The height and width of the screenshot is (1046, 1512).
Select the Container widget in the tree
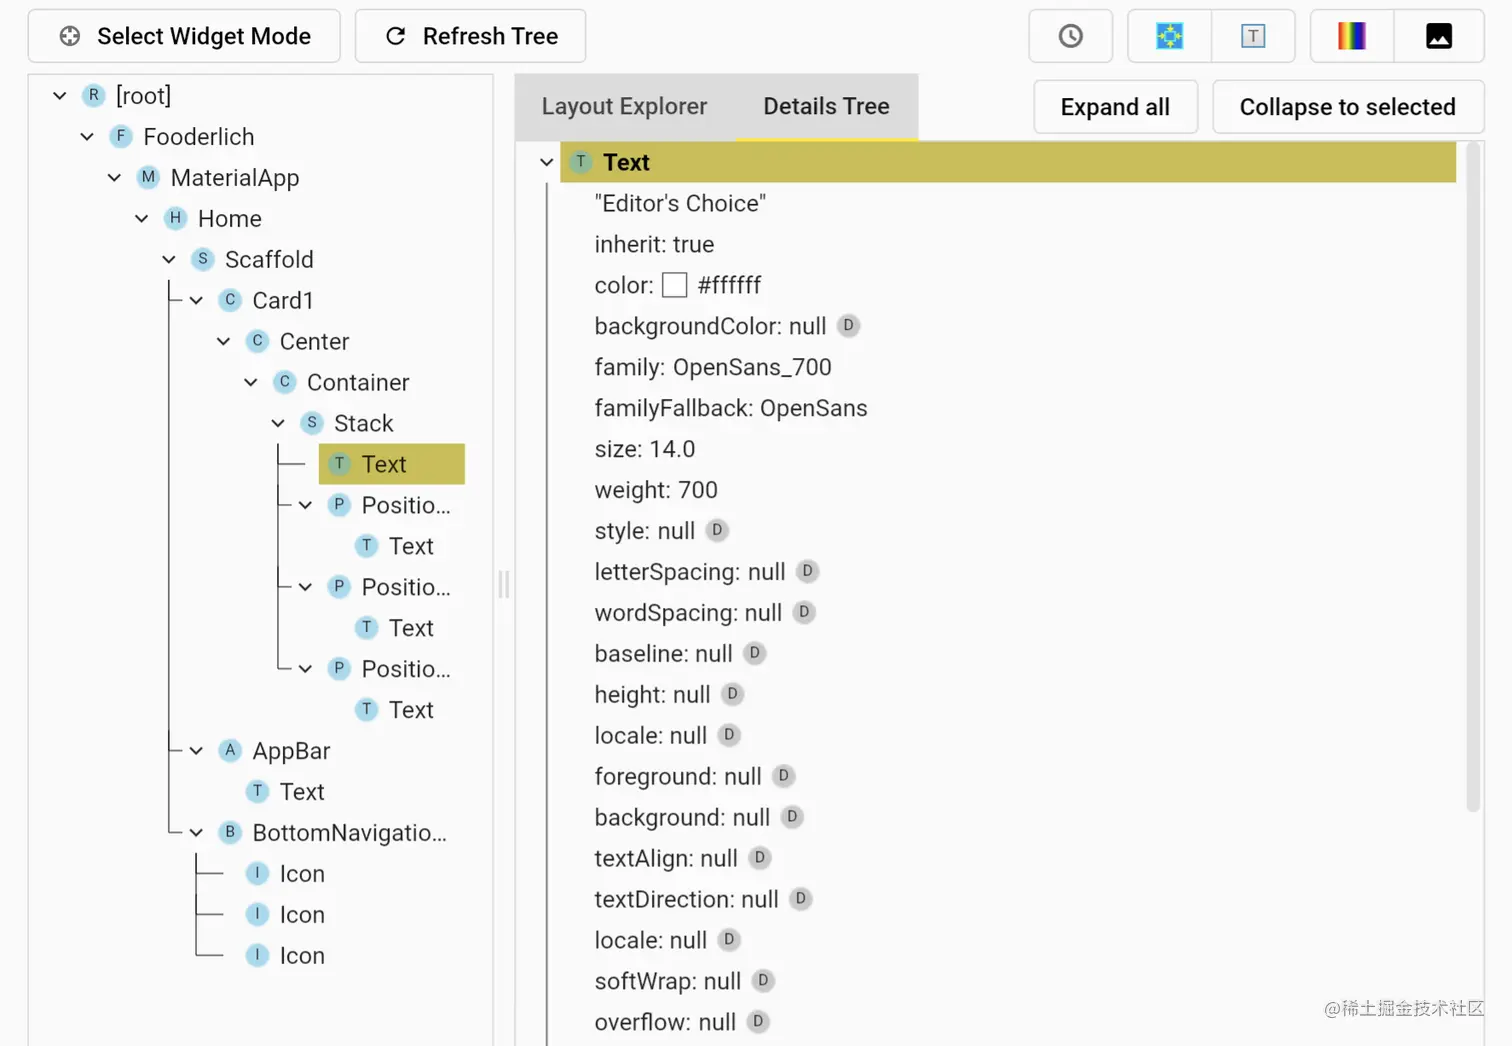[x=358, y=382]
